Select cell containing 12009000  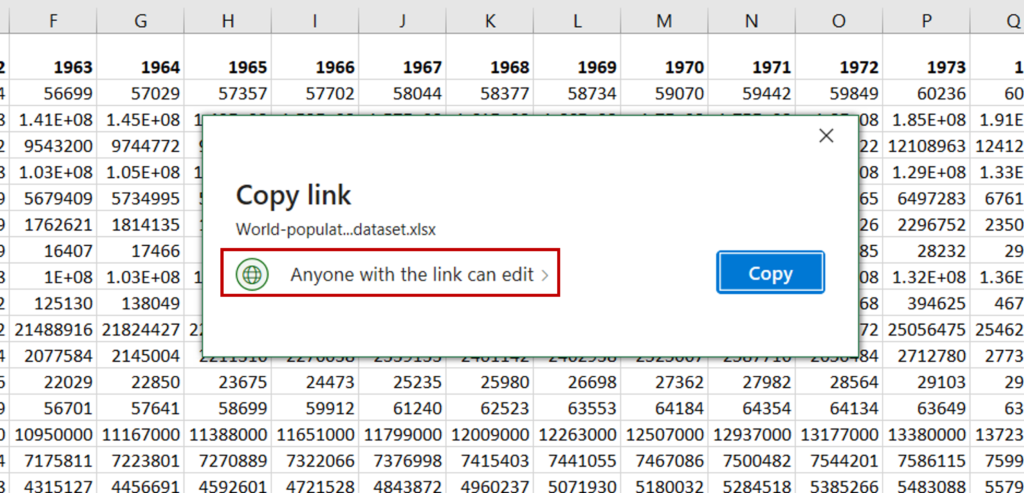[x=490, y=434]
